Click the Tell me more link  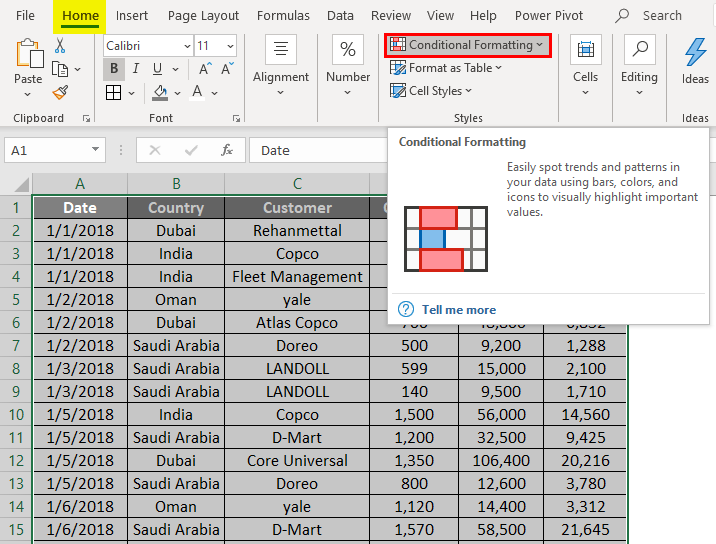458,310
